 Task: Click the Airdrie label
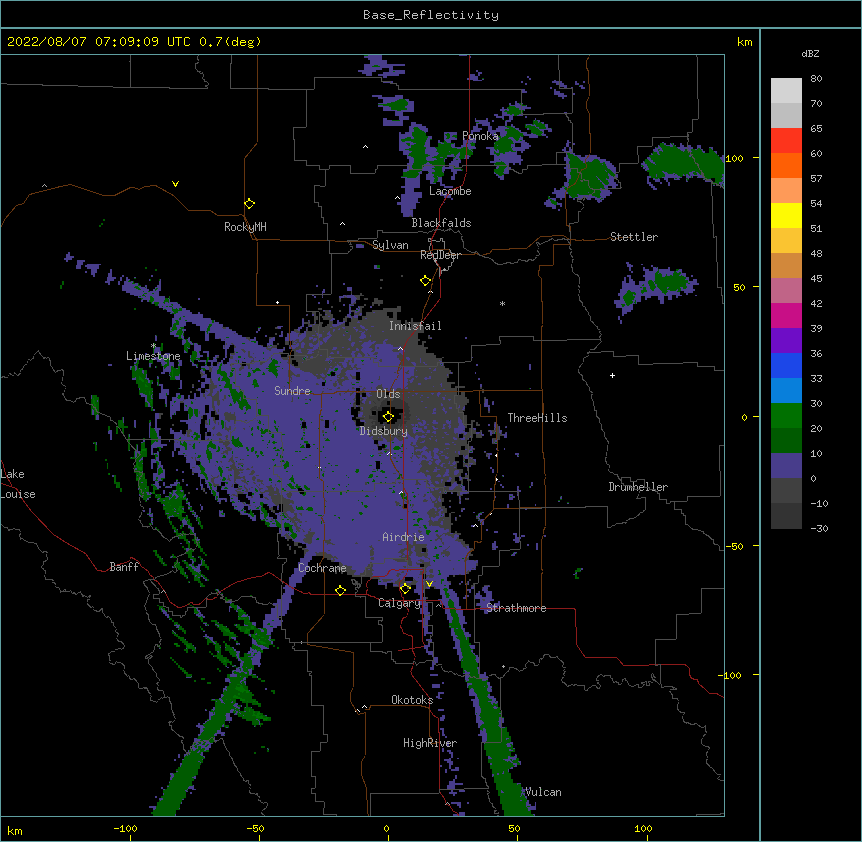coord(403,537)
